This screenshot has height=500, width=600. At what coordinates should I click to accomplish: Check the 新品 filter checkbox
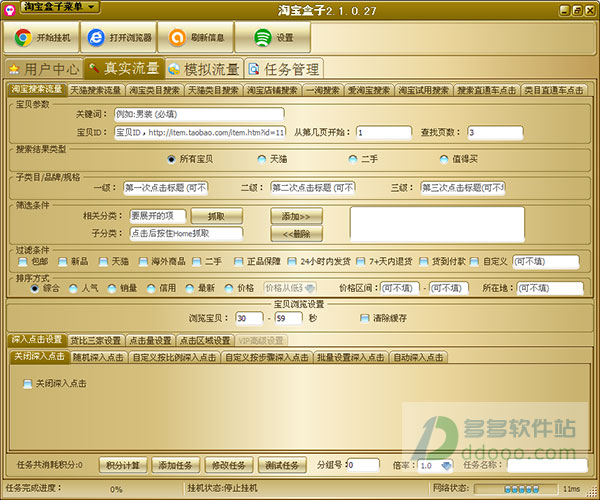pyautogui.click(x=63, y=262)
